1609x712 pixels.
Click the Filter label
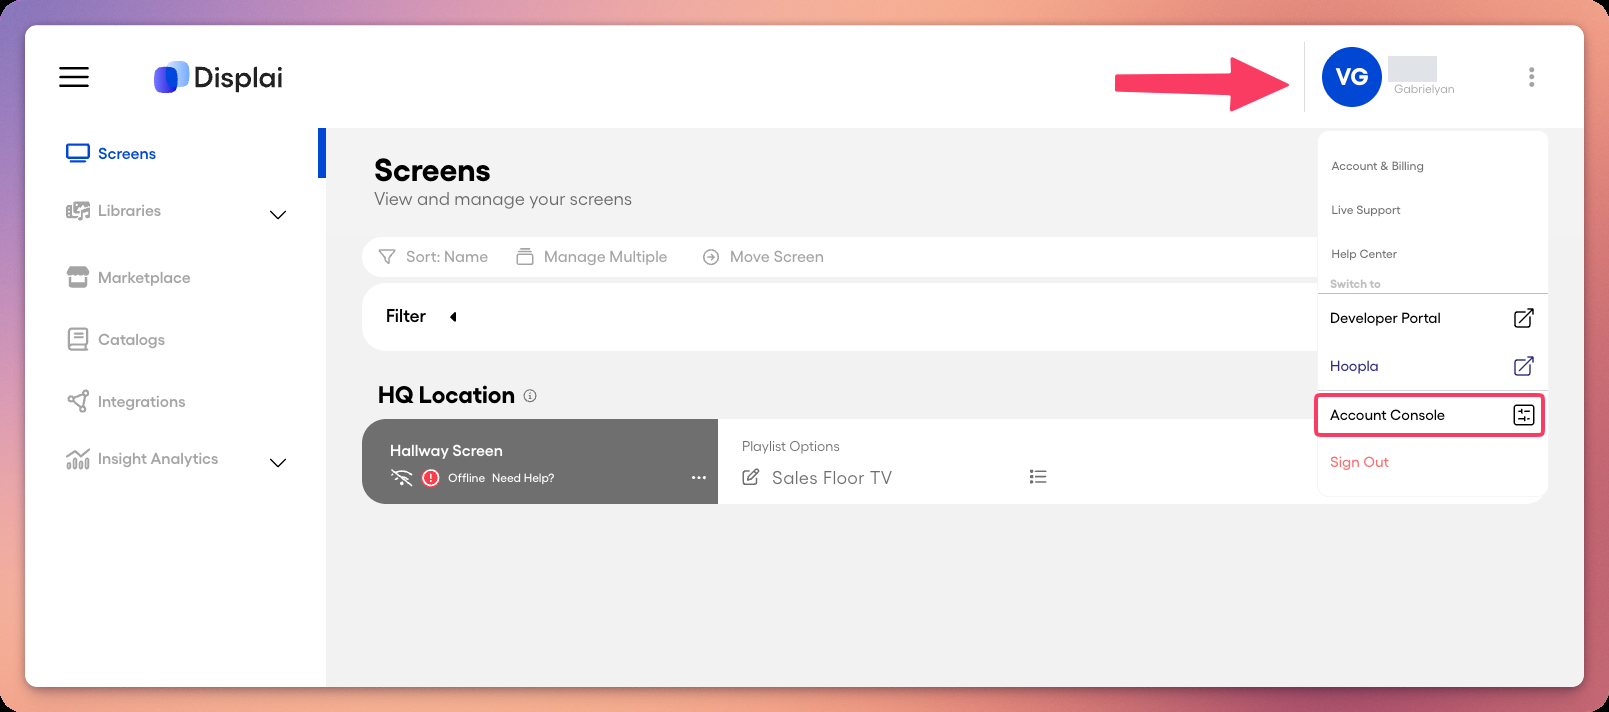(406, 316)
